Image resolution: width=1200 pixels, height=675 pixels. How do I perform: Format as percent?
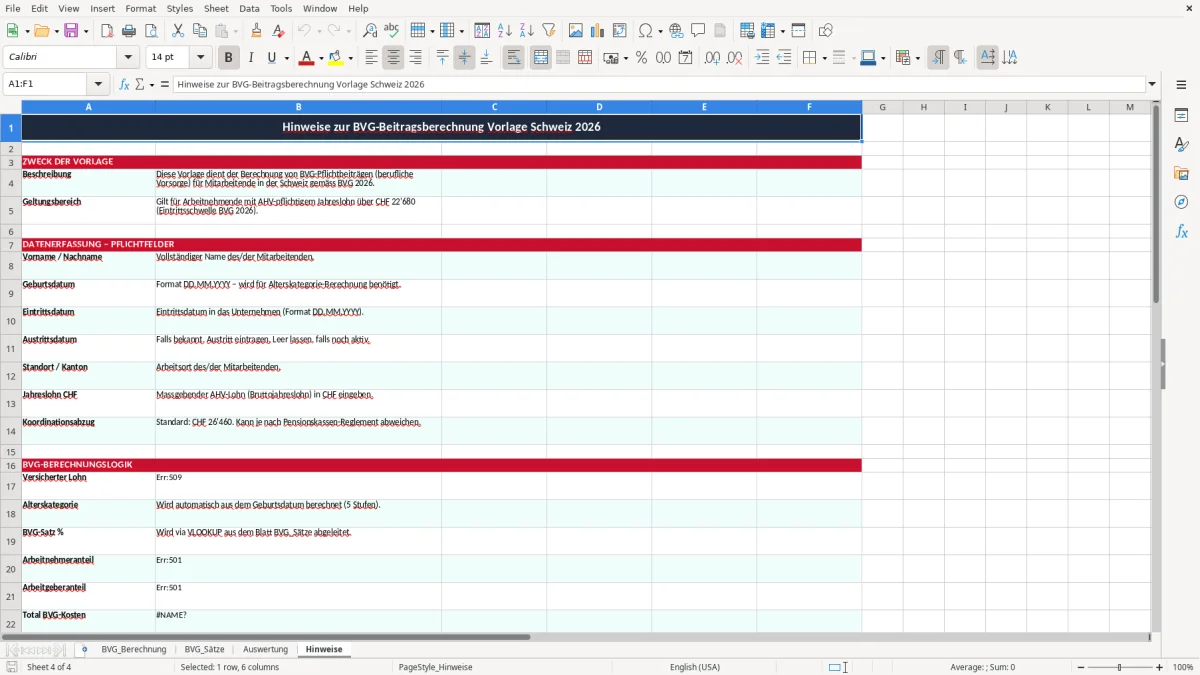pos(641,58)
